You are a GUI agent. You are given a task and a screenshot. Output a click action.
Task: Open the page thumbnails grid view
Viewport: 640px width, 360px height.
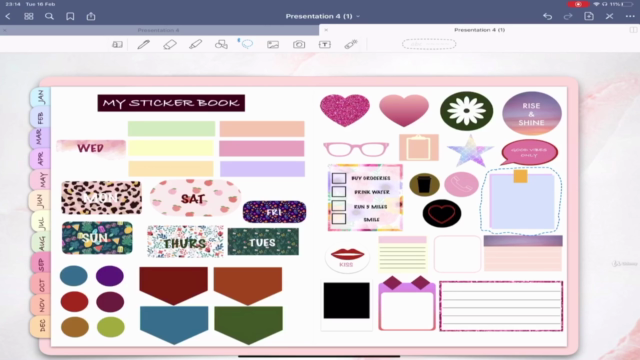coord(29,16)
